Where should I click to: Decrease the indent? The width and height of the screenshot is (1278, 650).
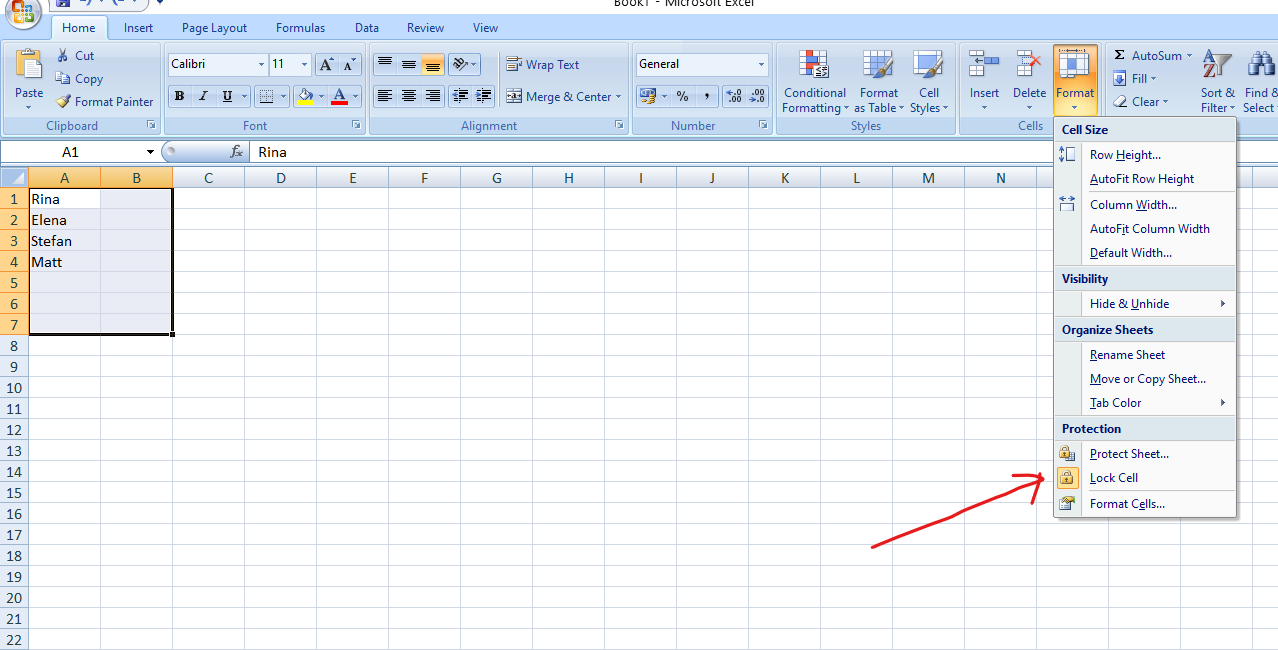click(x=460, y=96)
